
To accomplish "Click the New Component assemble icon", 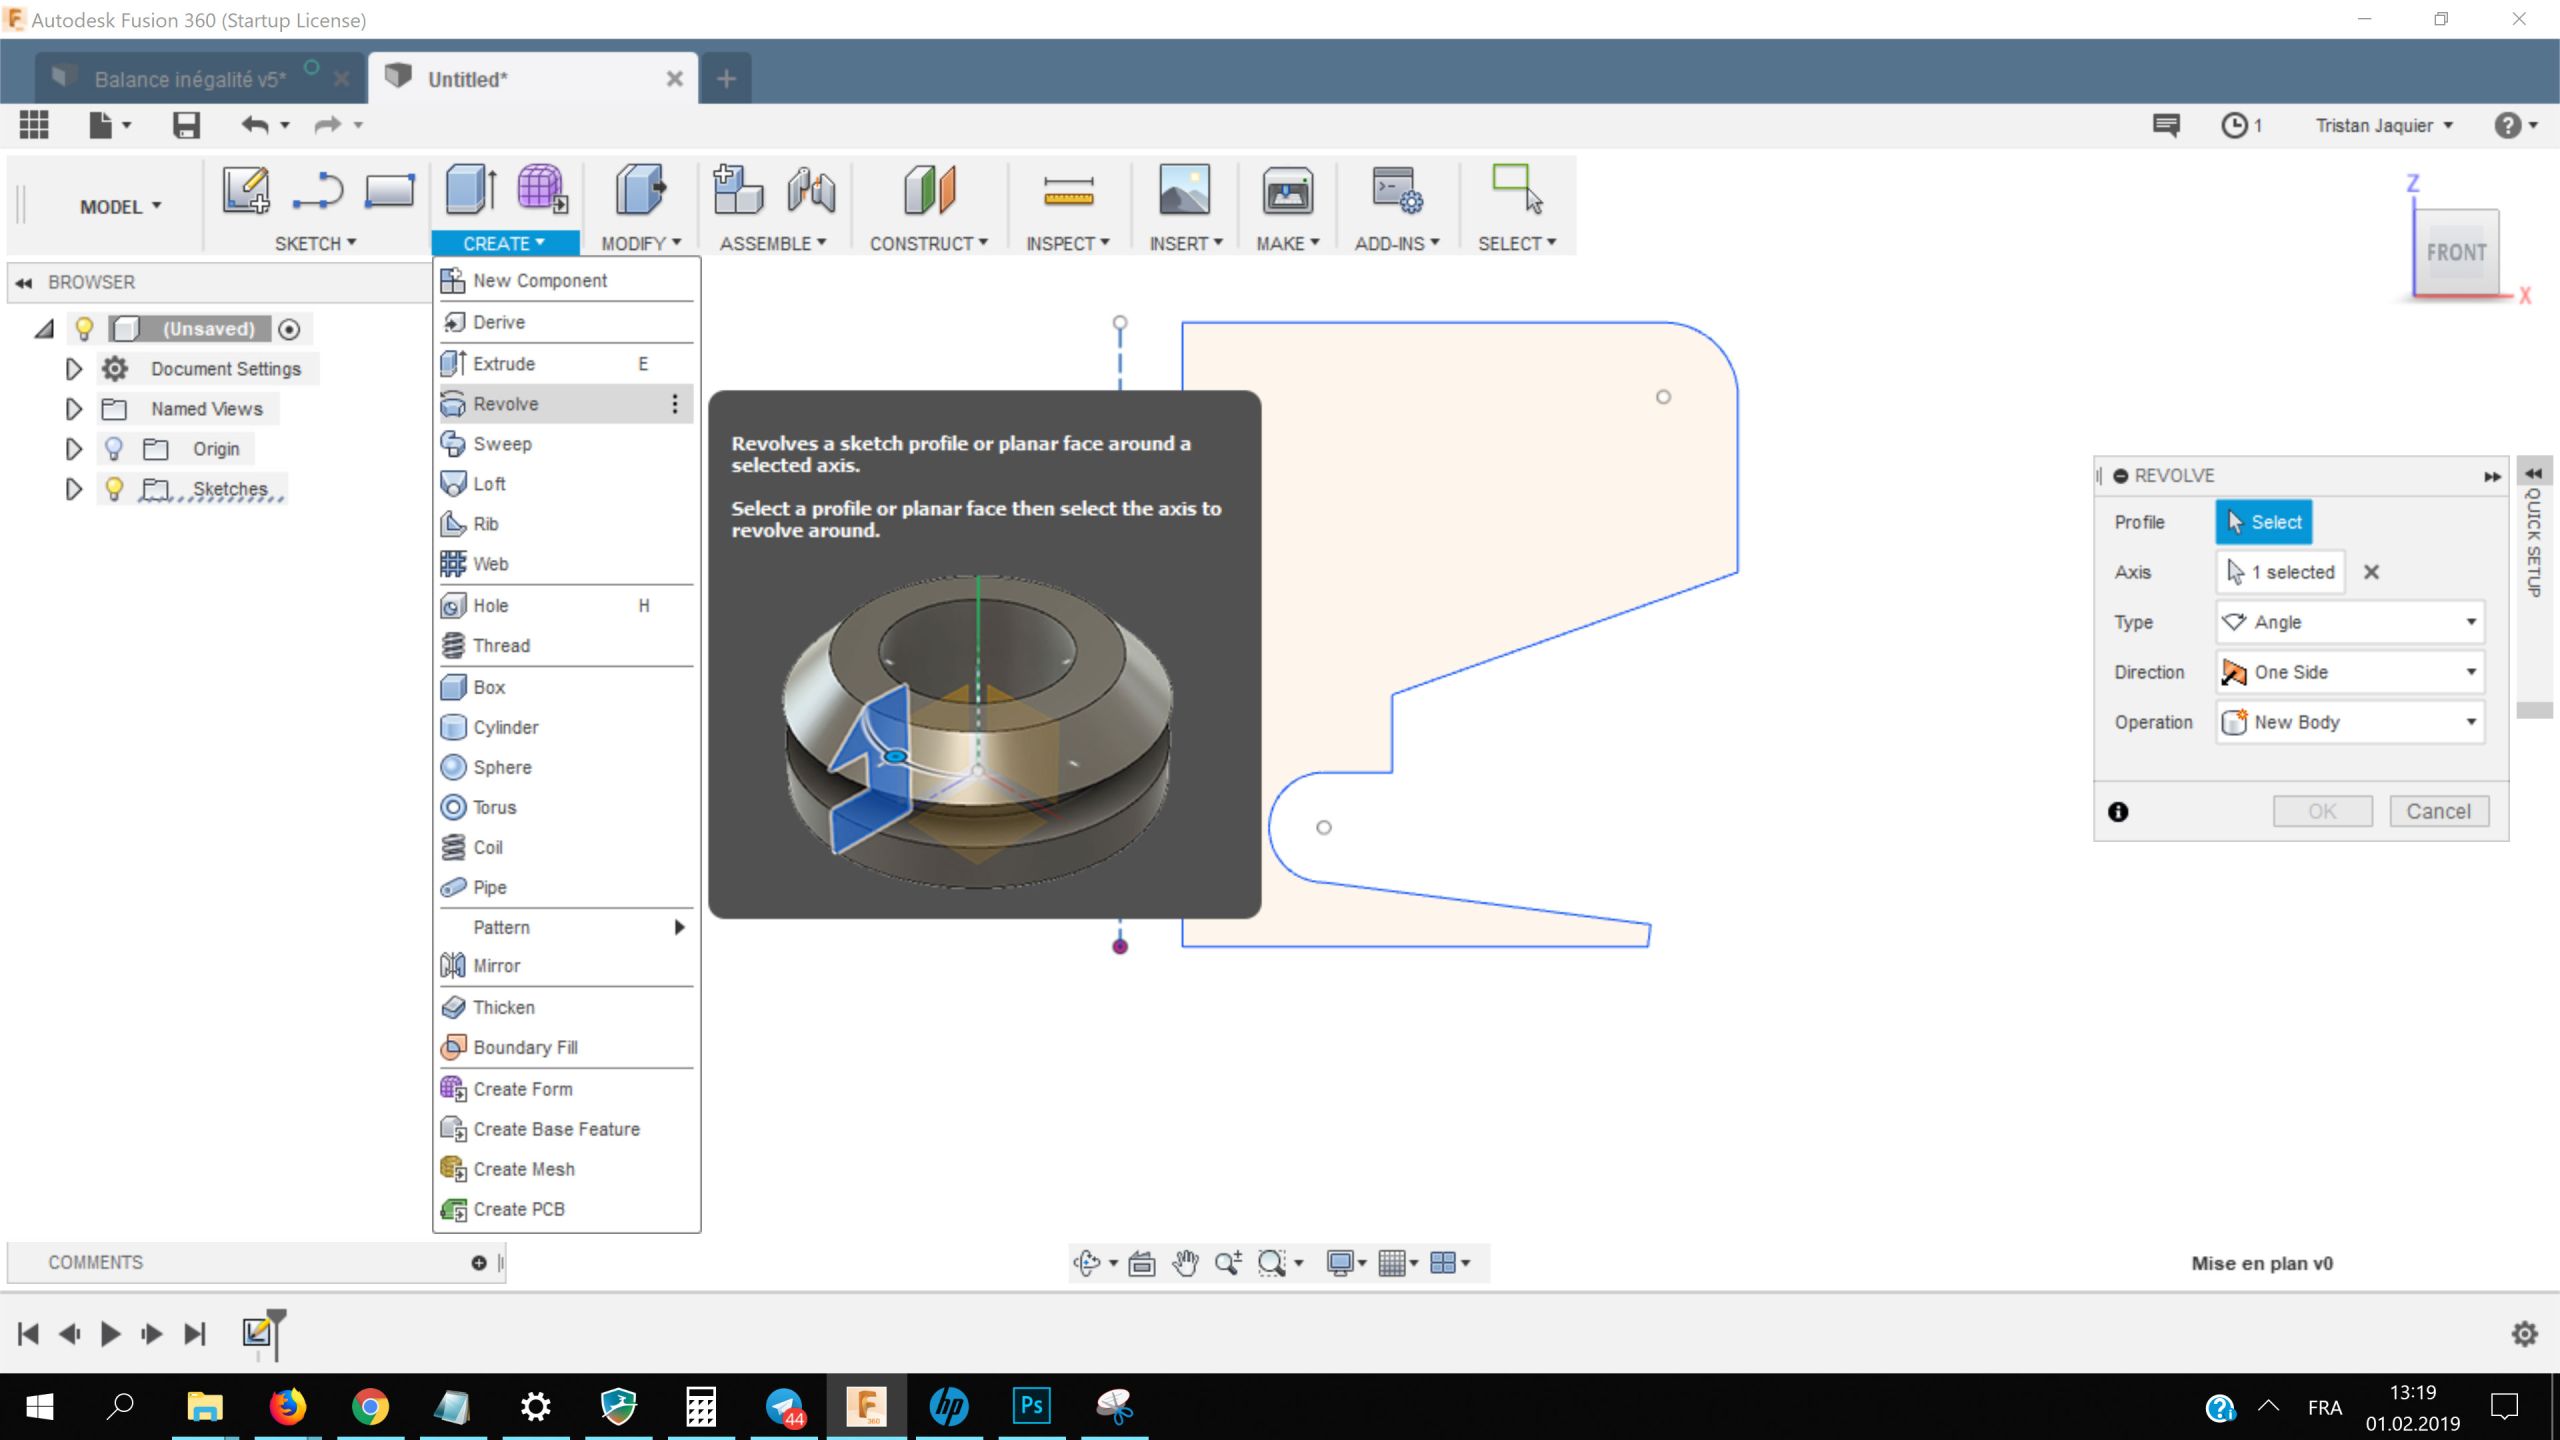I will coord(738,189).
